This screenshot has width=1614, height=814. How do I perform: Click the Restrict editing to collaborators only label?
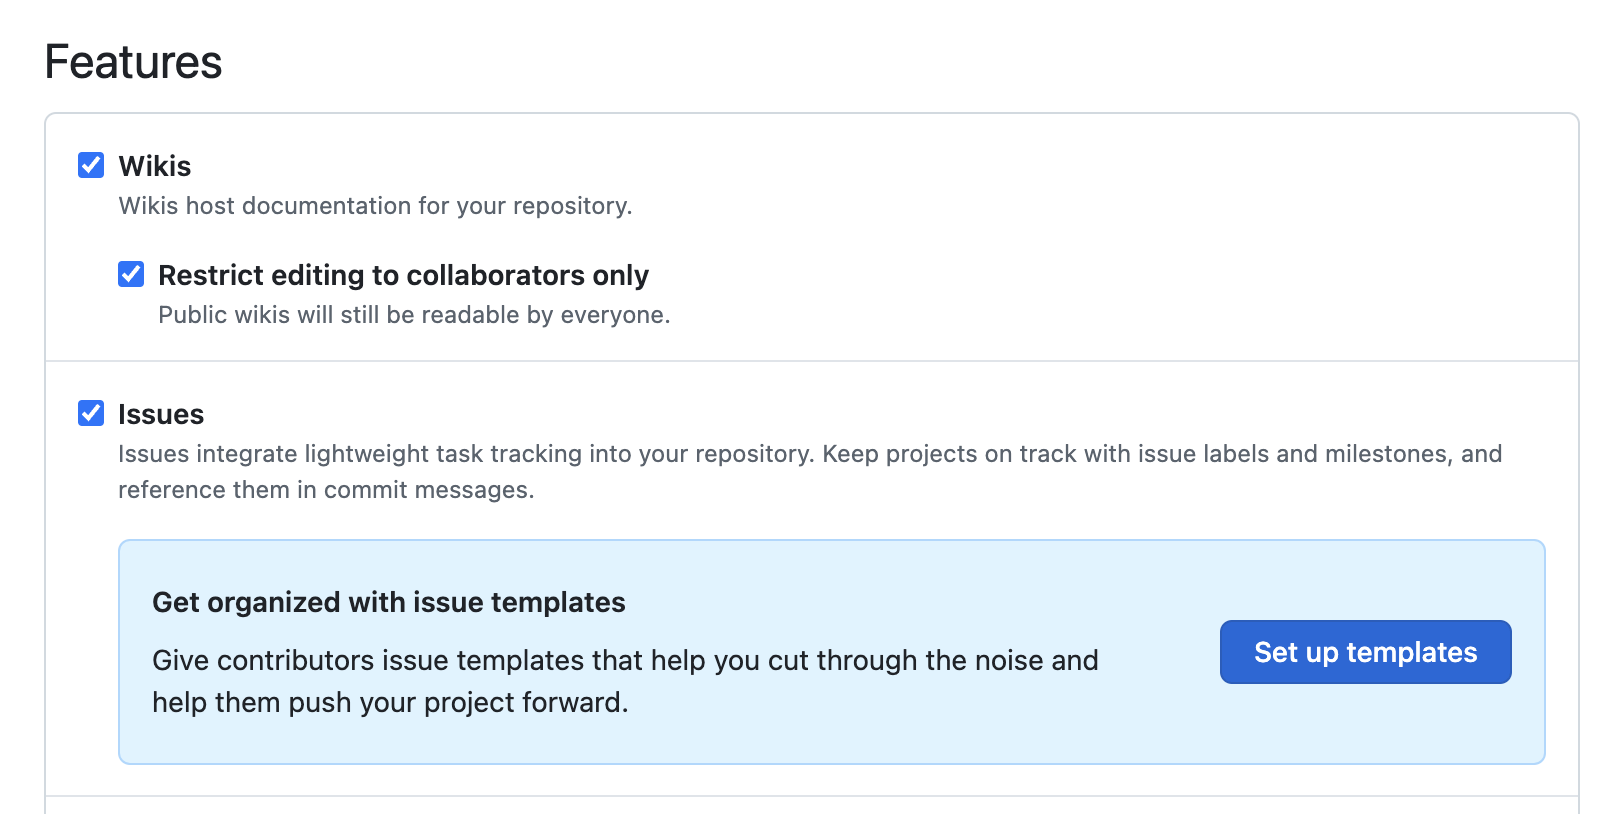pos(404,275)
